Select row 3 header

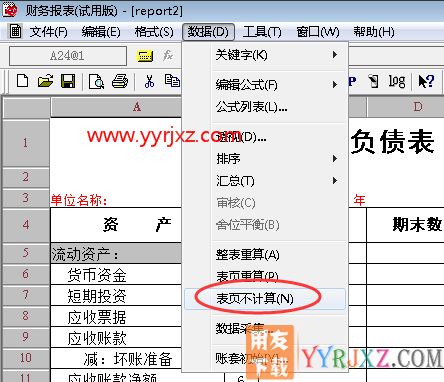(x=26, y=198)
